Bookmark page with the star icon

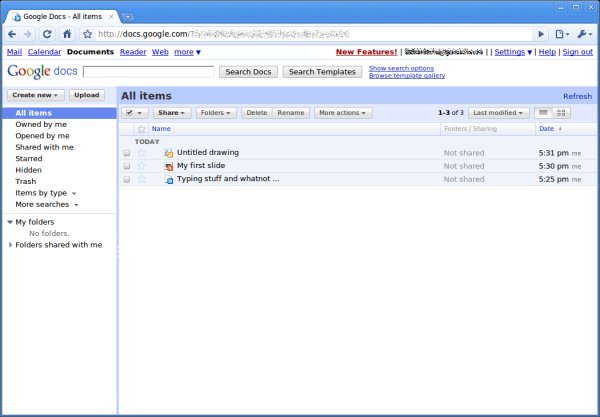87,34
